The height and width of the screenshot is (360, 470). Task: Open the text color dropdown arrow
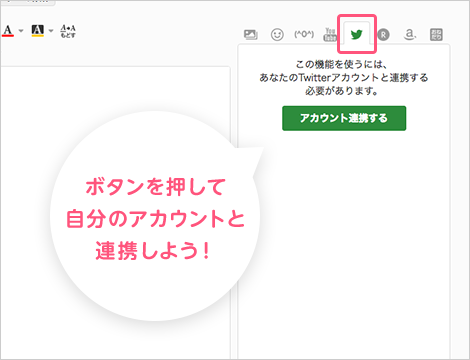pos(21,31)
